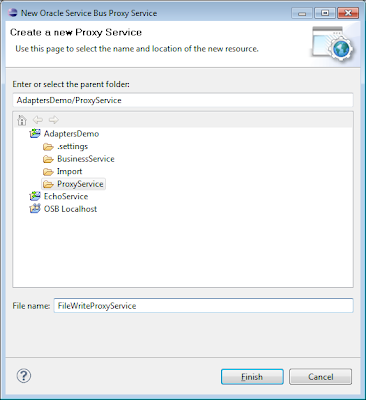The image size is (366, 400).
Task: Click the .settings folder icon
Action: [x=48, y=147]
